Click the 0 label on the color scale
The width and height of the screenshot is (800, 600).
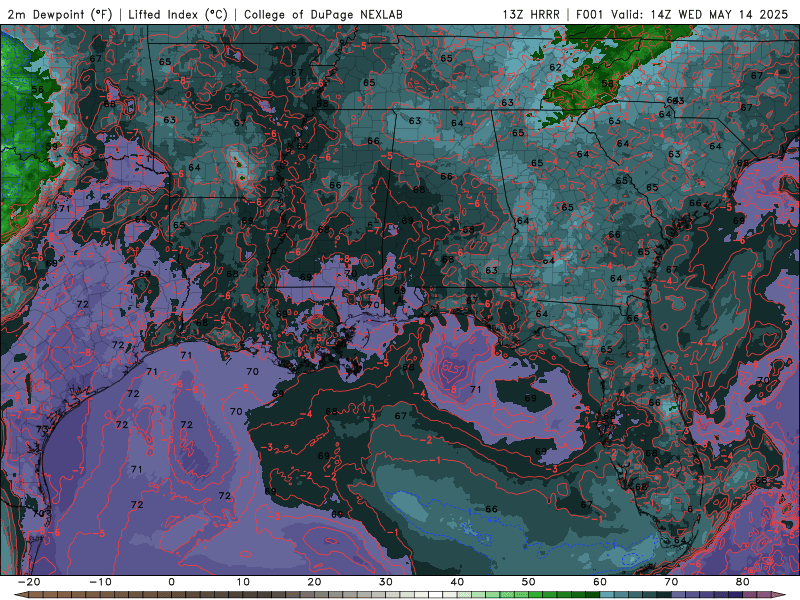click(171, 582)
